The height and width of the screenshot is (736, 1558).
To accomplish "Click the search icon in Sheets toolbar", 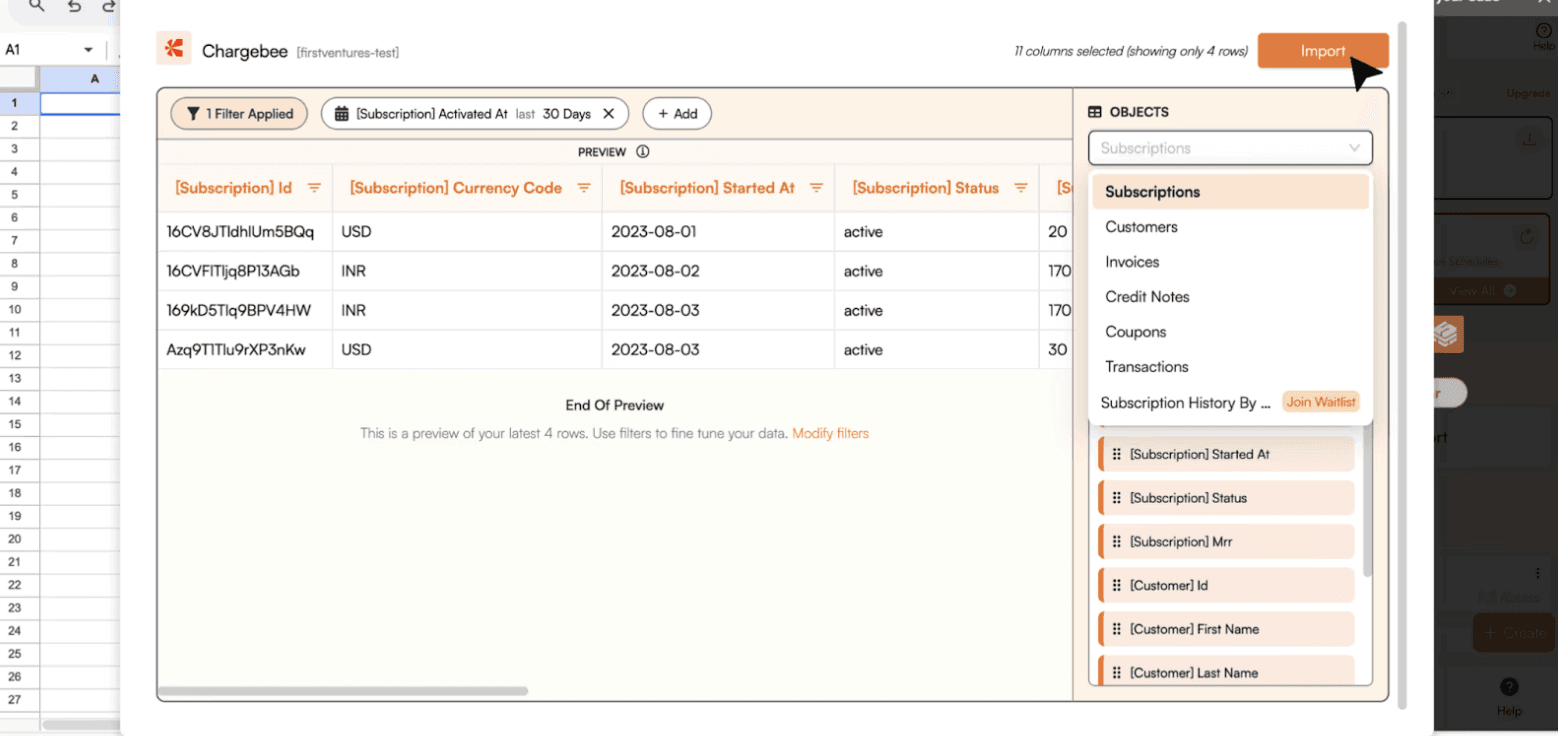I will click(x=37, y=6).
